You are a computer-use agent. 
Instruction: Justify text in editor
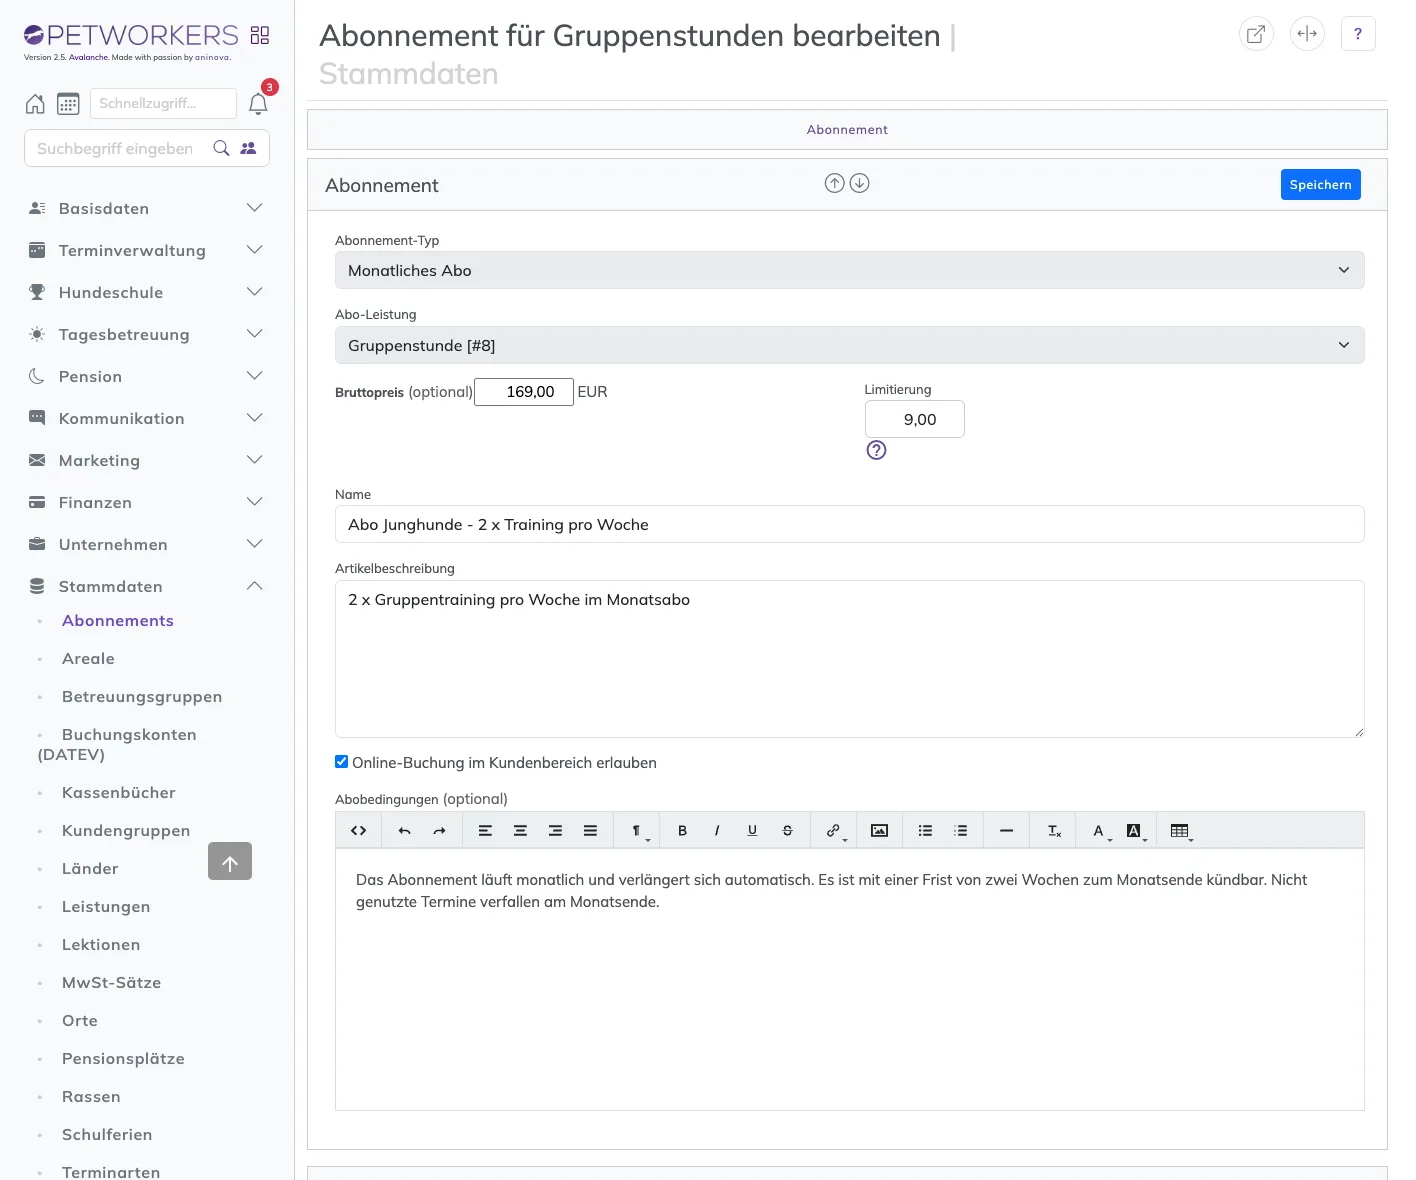tap(590, 830)
